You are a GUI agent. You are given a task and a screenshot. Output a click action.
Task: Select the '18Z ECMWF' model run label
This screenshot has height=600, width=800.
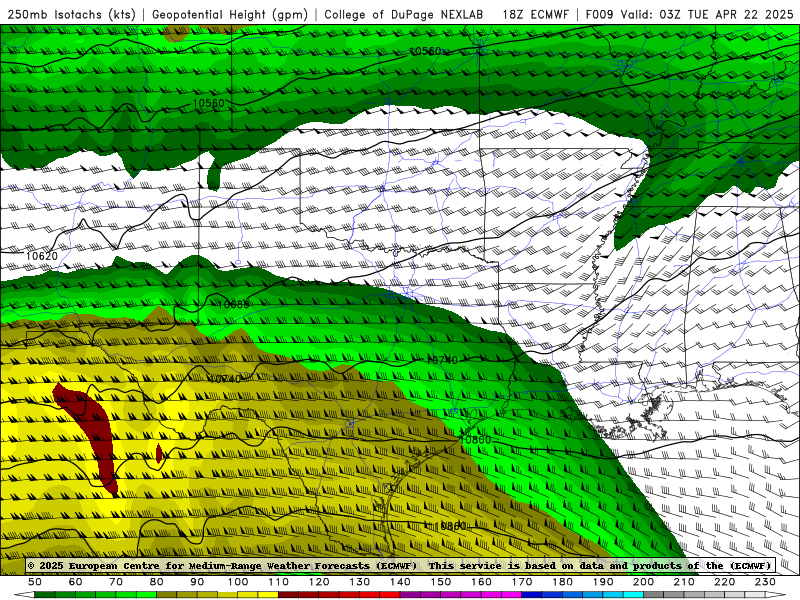(535, 14)
